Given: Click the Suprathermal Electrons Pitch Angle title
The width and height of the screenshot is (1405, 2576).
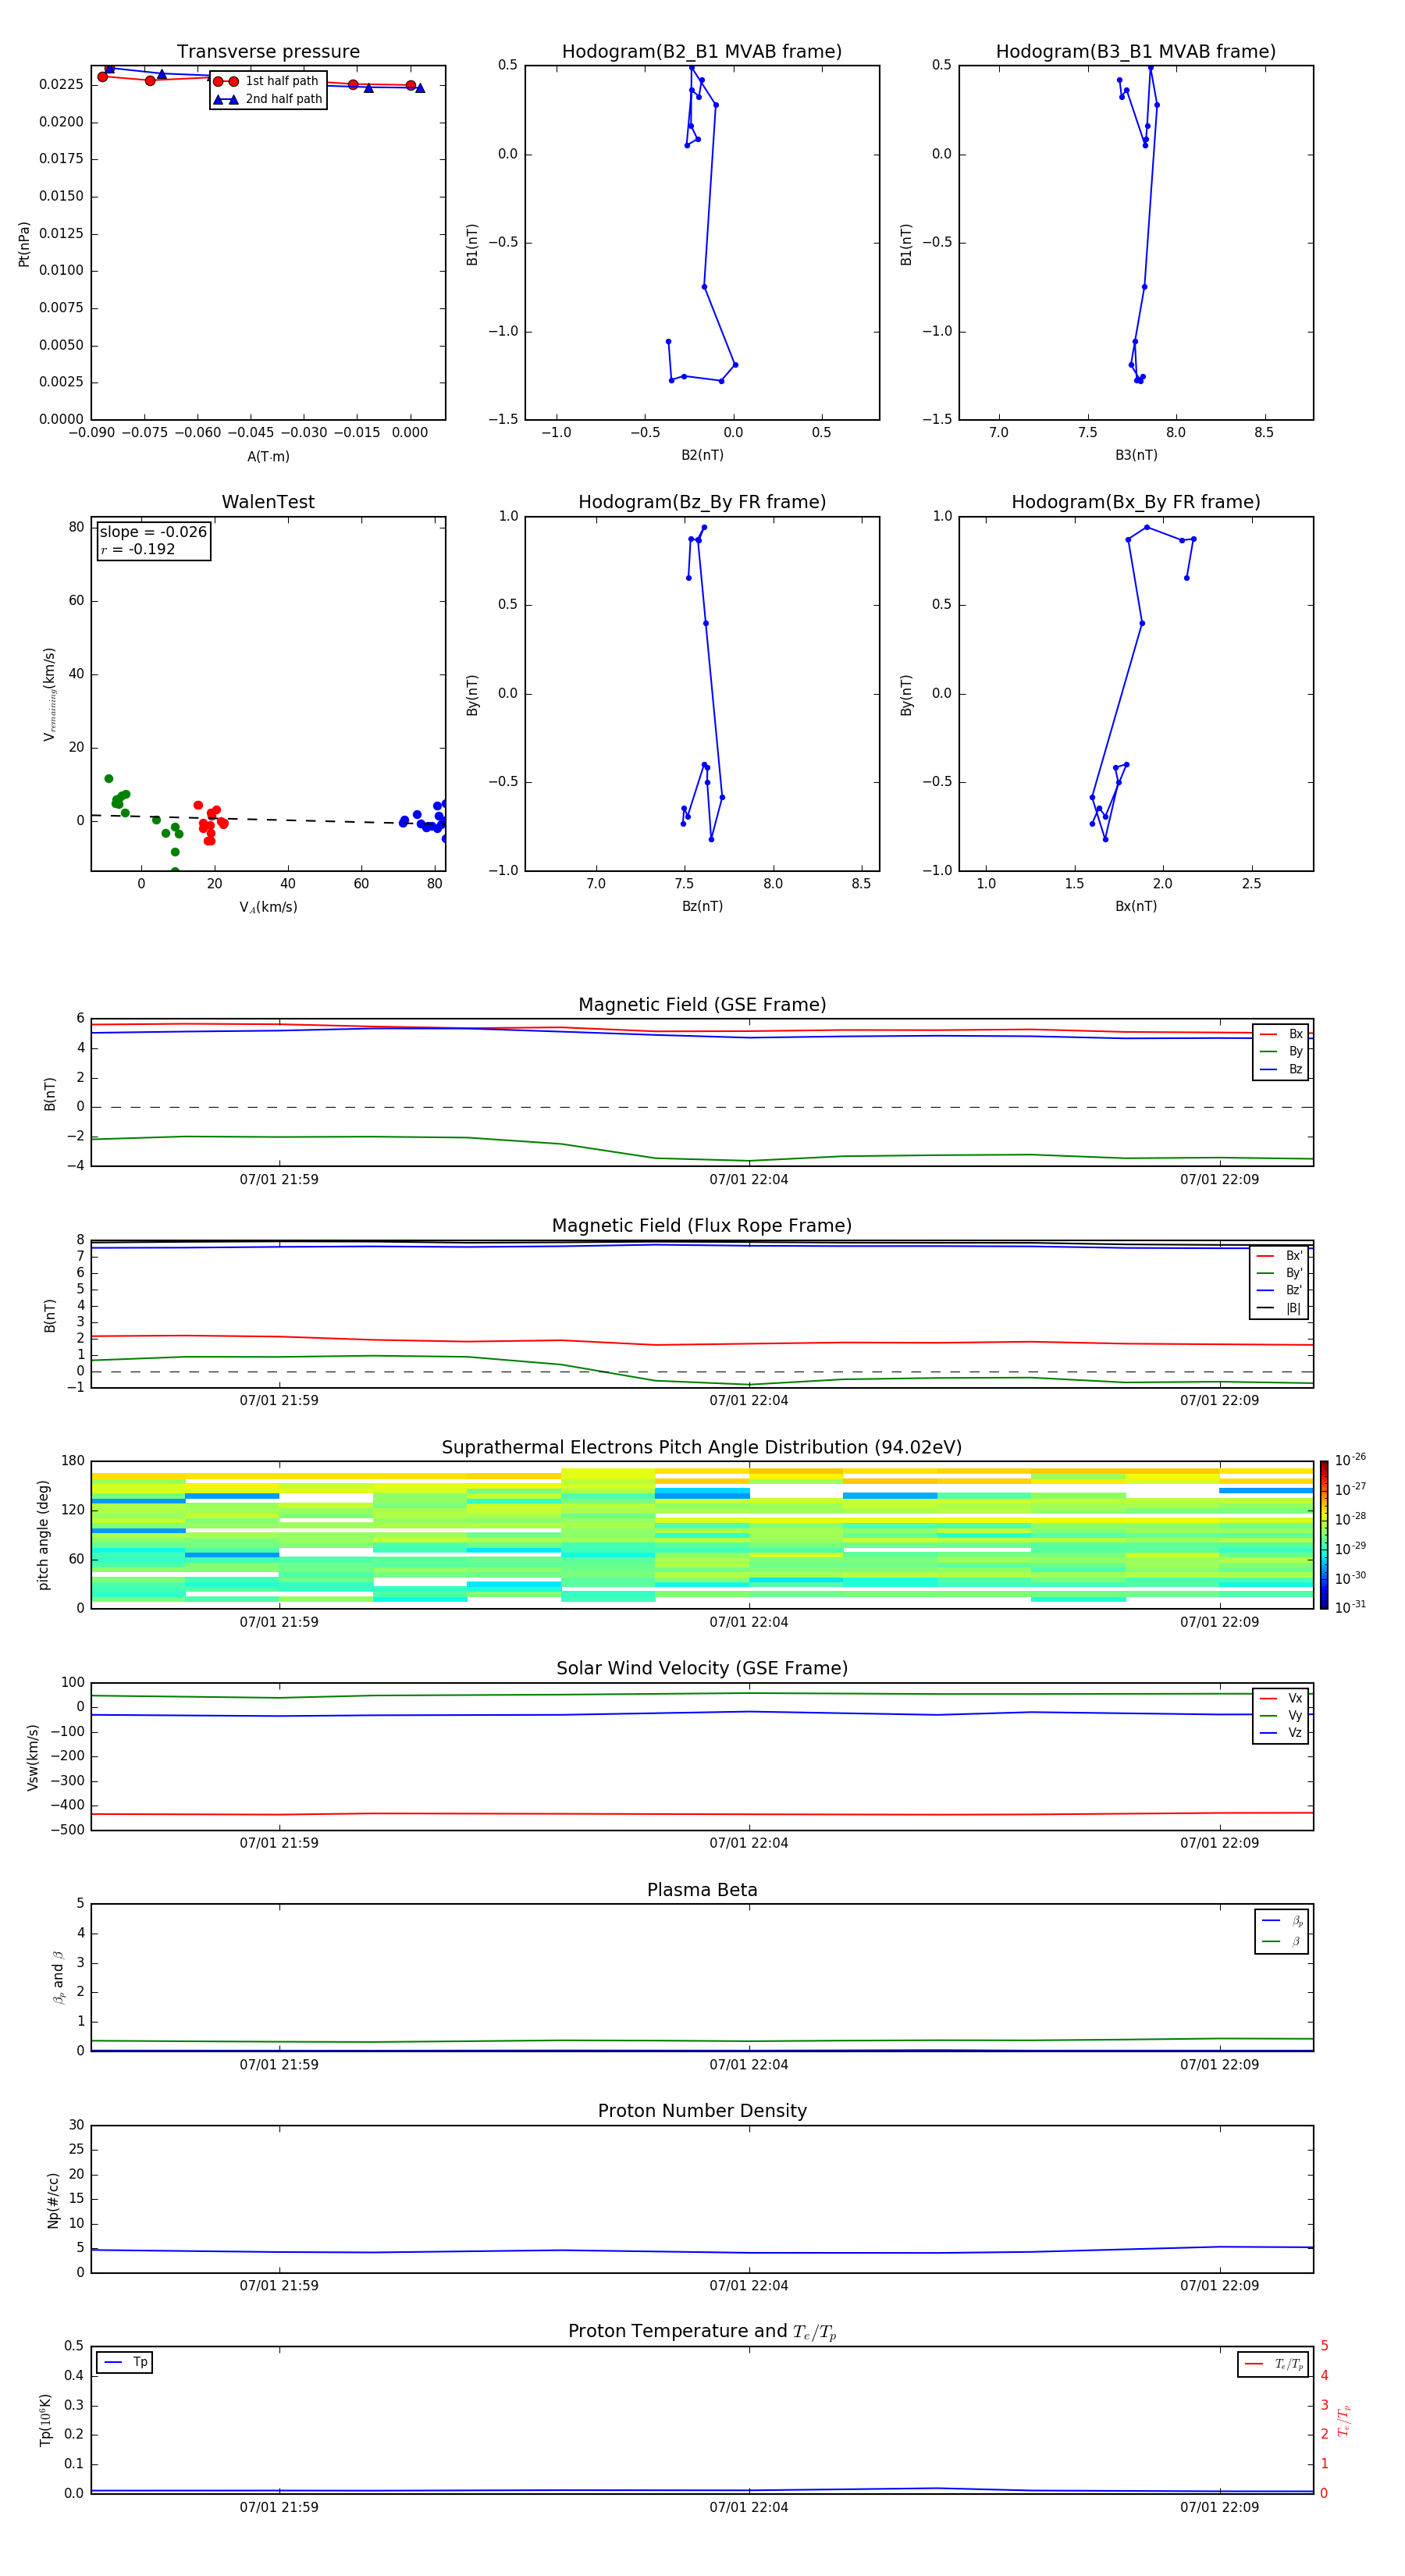Looking at the screenshot, I should click(702, 1447).
